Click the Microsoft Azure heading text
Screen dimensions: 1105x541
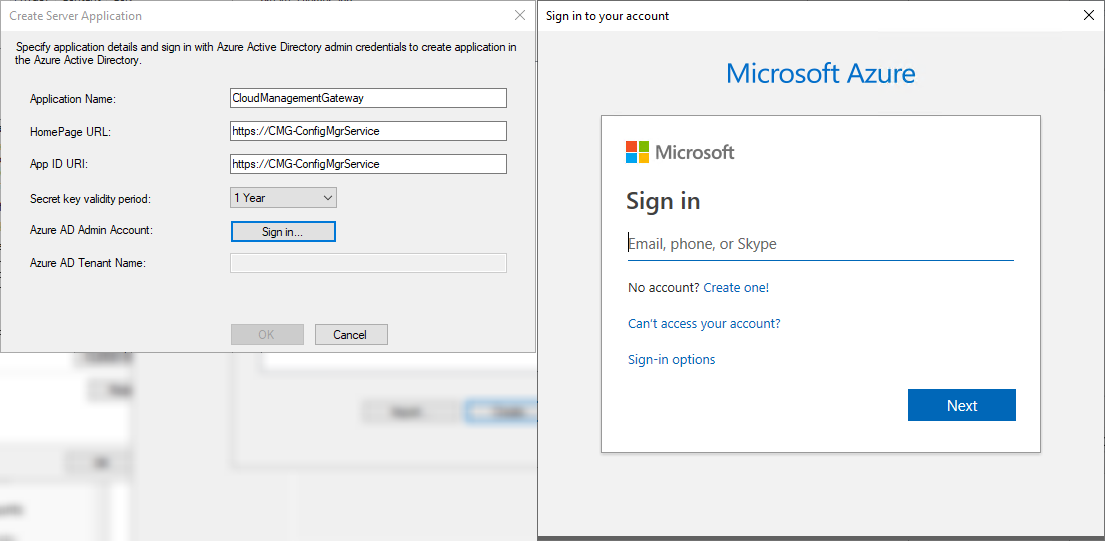pyautogui.click(x=820, y=73)
